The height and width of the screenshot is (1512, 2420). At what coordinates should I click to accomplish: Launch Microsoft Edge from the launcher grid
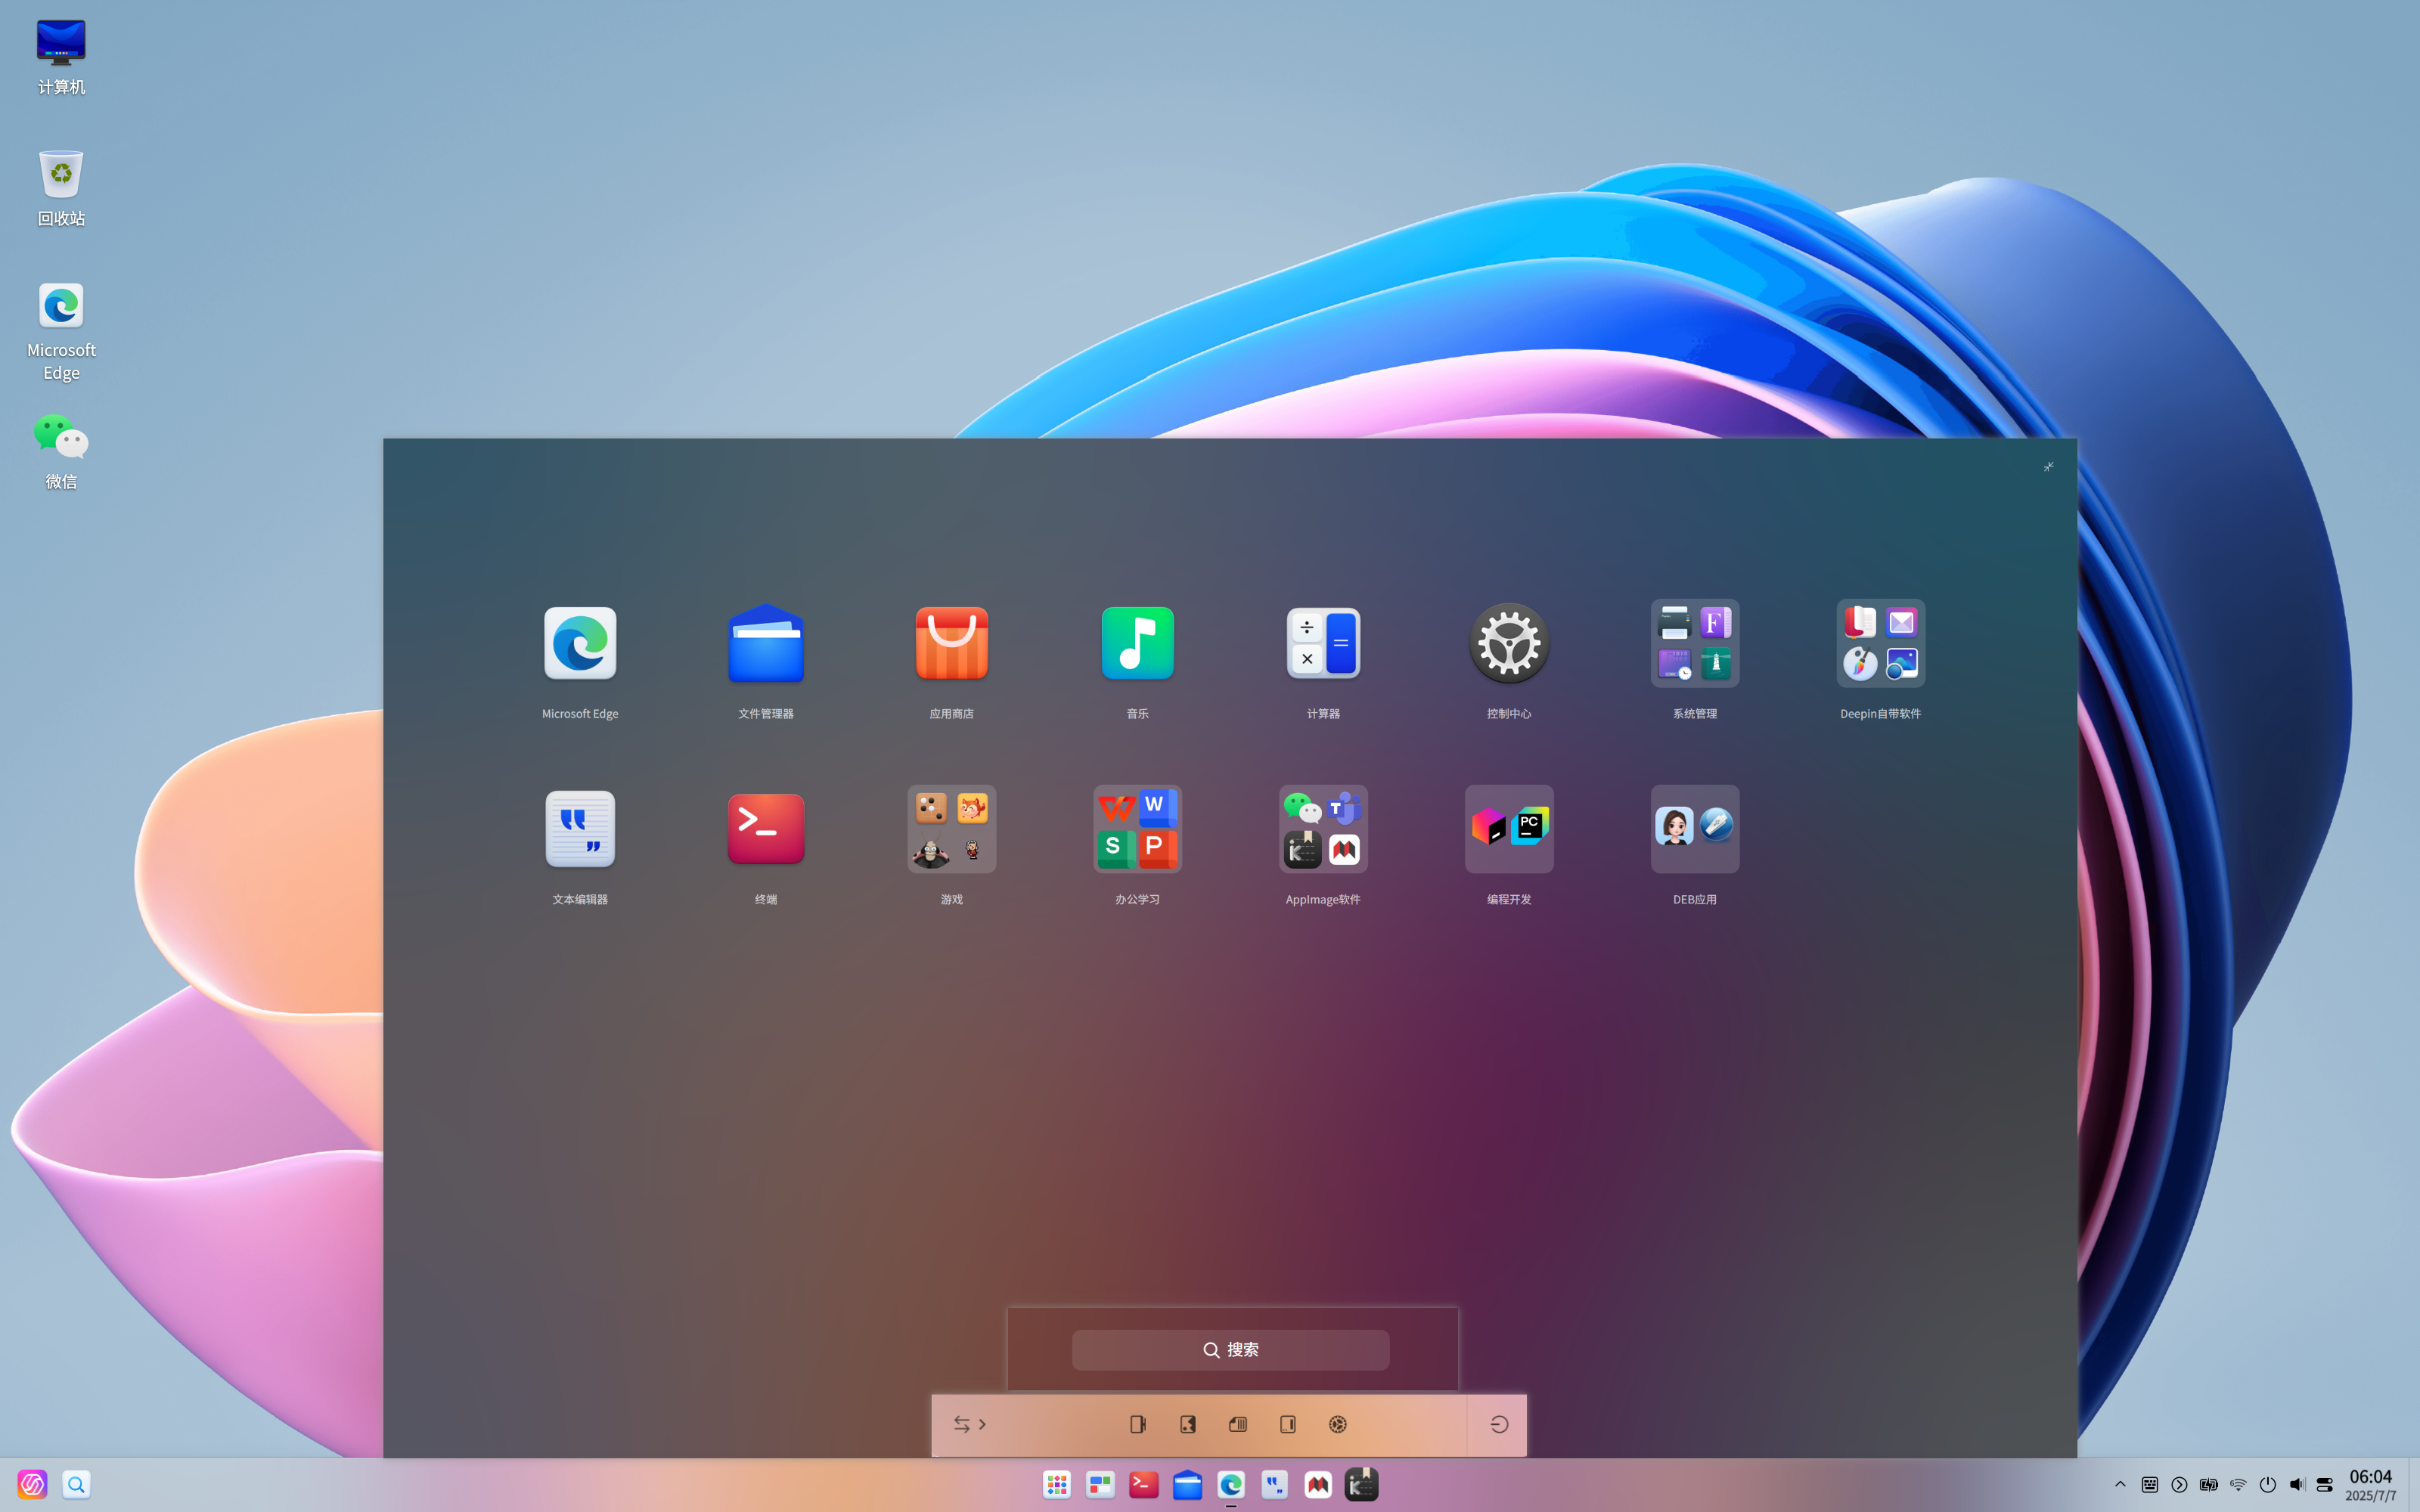[x=580, y=643]
